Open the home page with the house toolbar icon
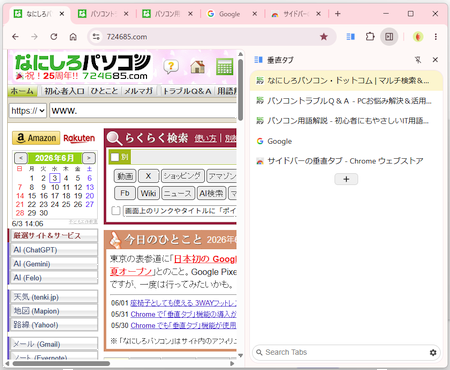Viewport: 450px width, 370px height. [73, 37]
